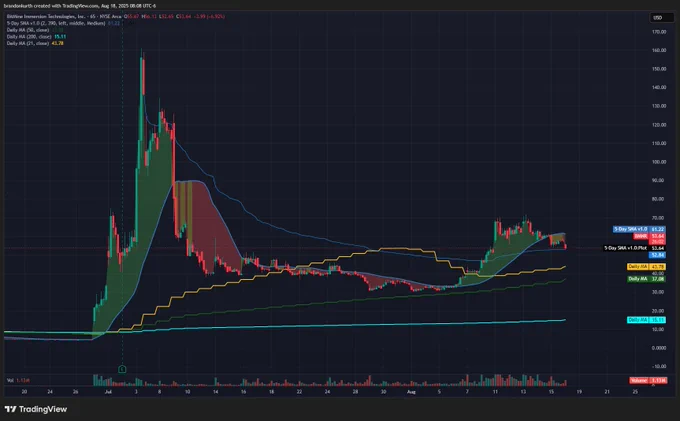680x421 pixels.
Task: Select the Daily MA (50, close) legend row
Action: click(x=35, y=30)
